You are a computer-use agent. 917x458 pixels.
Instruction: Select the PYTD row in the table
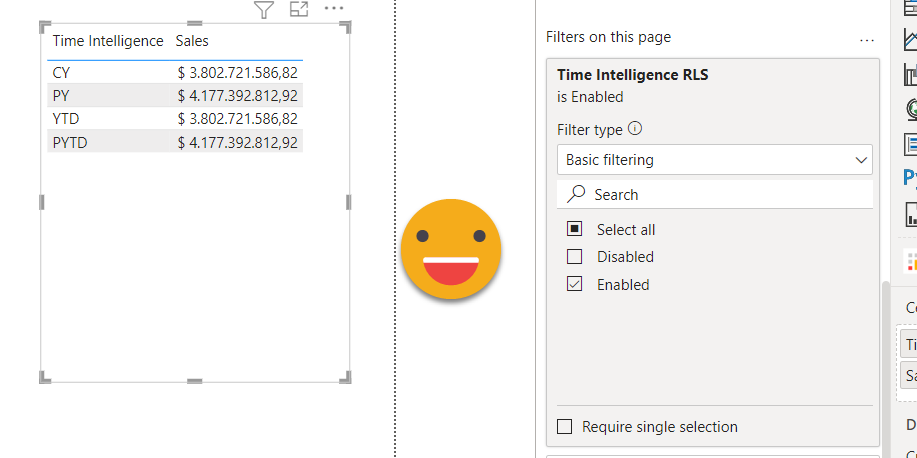pyautogui.click(x=70, y=143)
